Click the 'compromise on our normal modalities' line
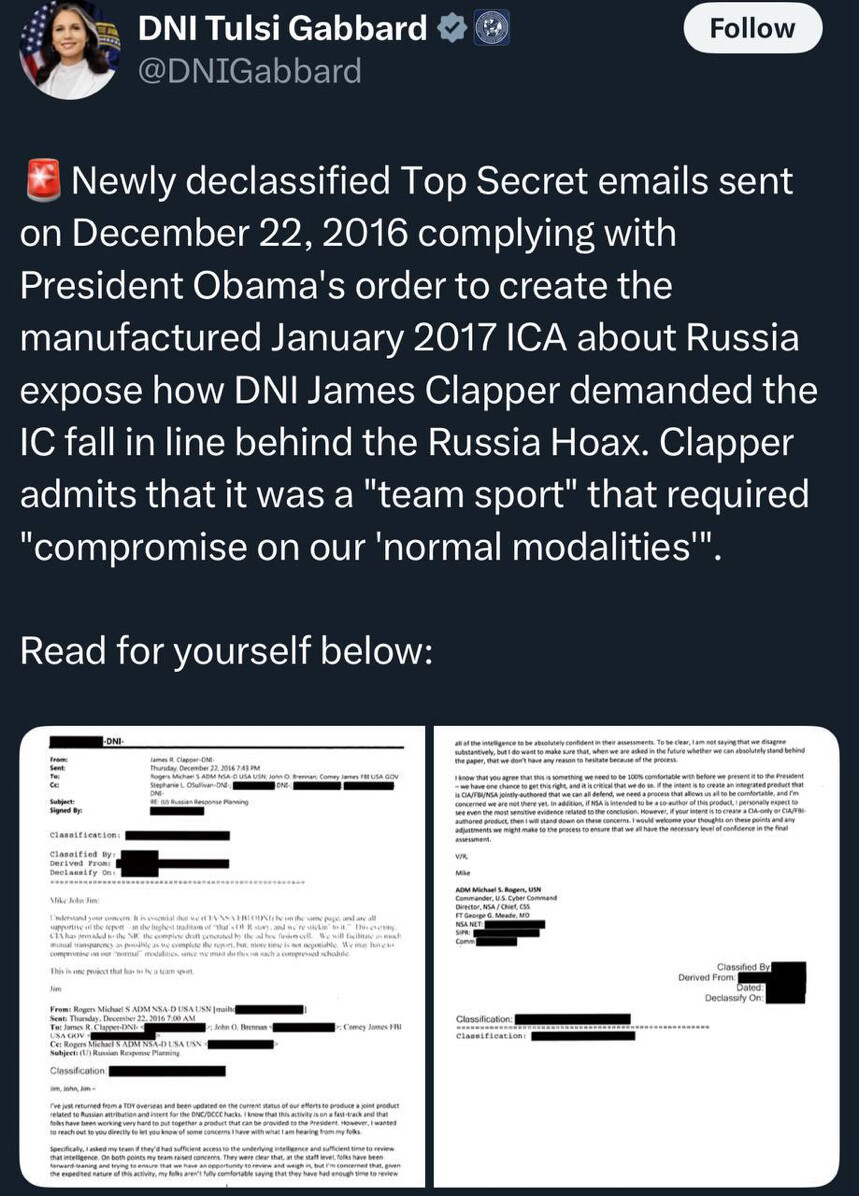The height and width of the screenshot is (1196, 859). pyautogui.click(x=370, y=546)
